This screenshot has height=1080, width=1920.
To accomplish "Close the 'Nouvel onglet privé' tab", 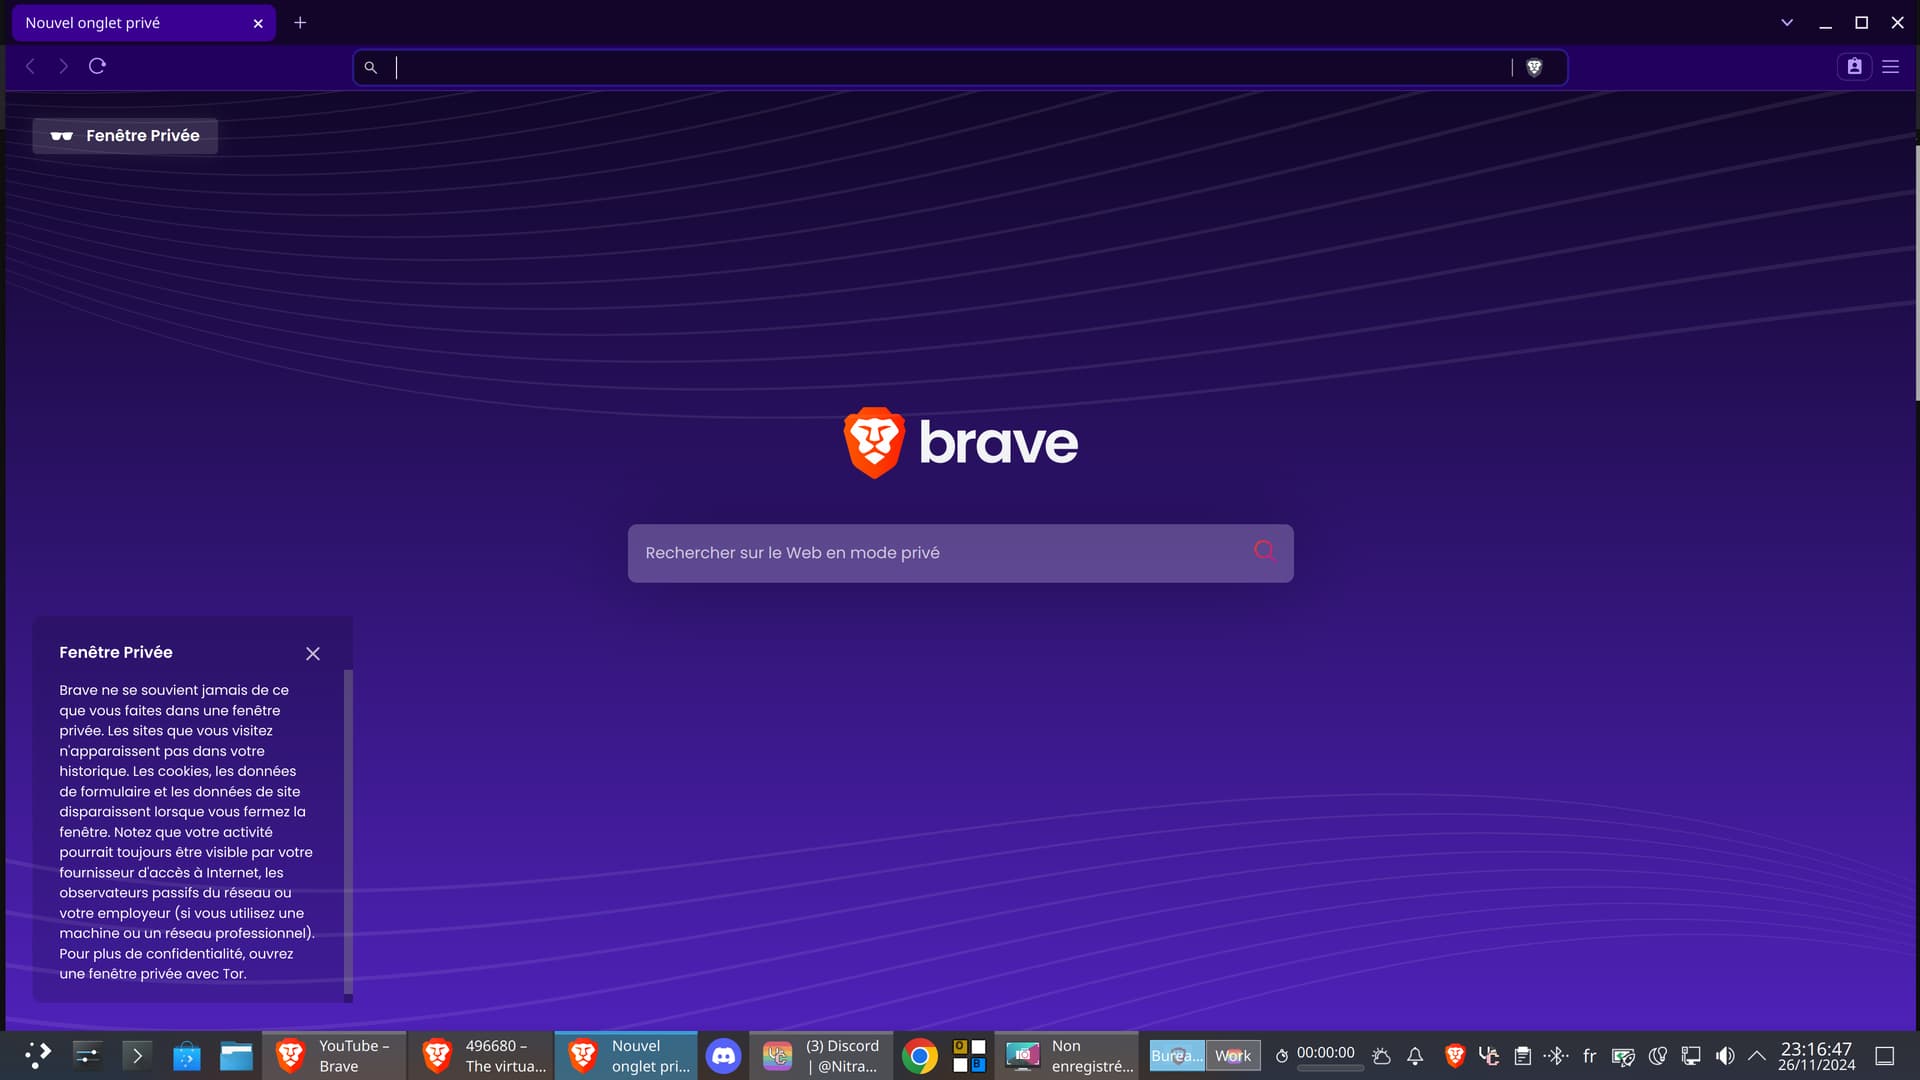I will pos(258,23).
